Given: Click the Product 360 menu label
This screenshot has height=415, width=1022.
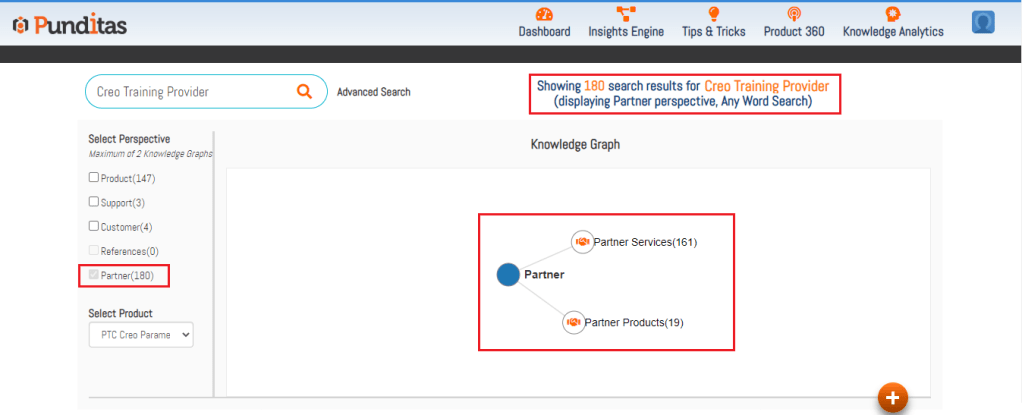Looking at the screenshot, I should (x=794, y=32).
